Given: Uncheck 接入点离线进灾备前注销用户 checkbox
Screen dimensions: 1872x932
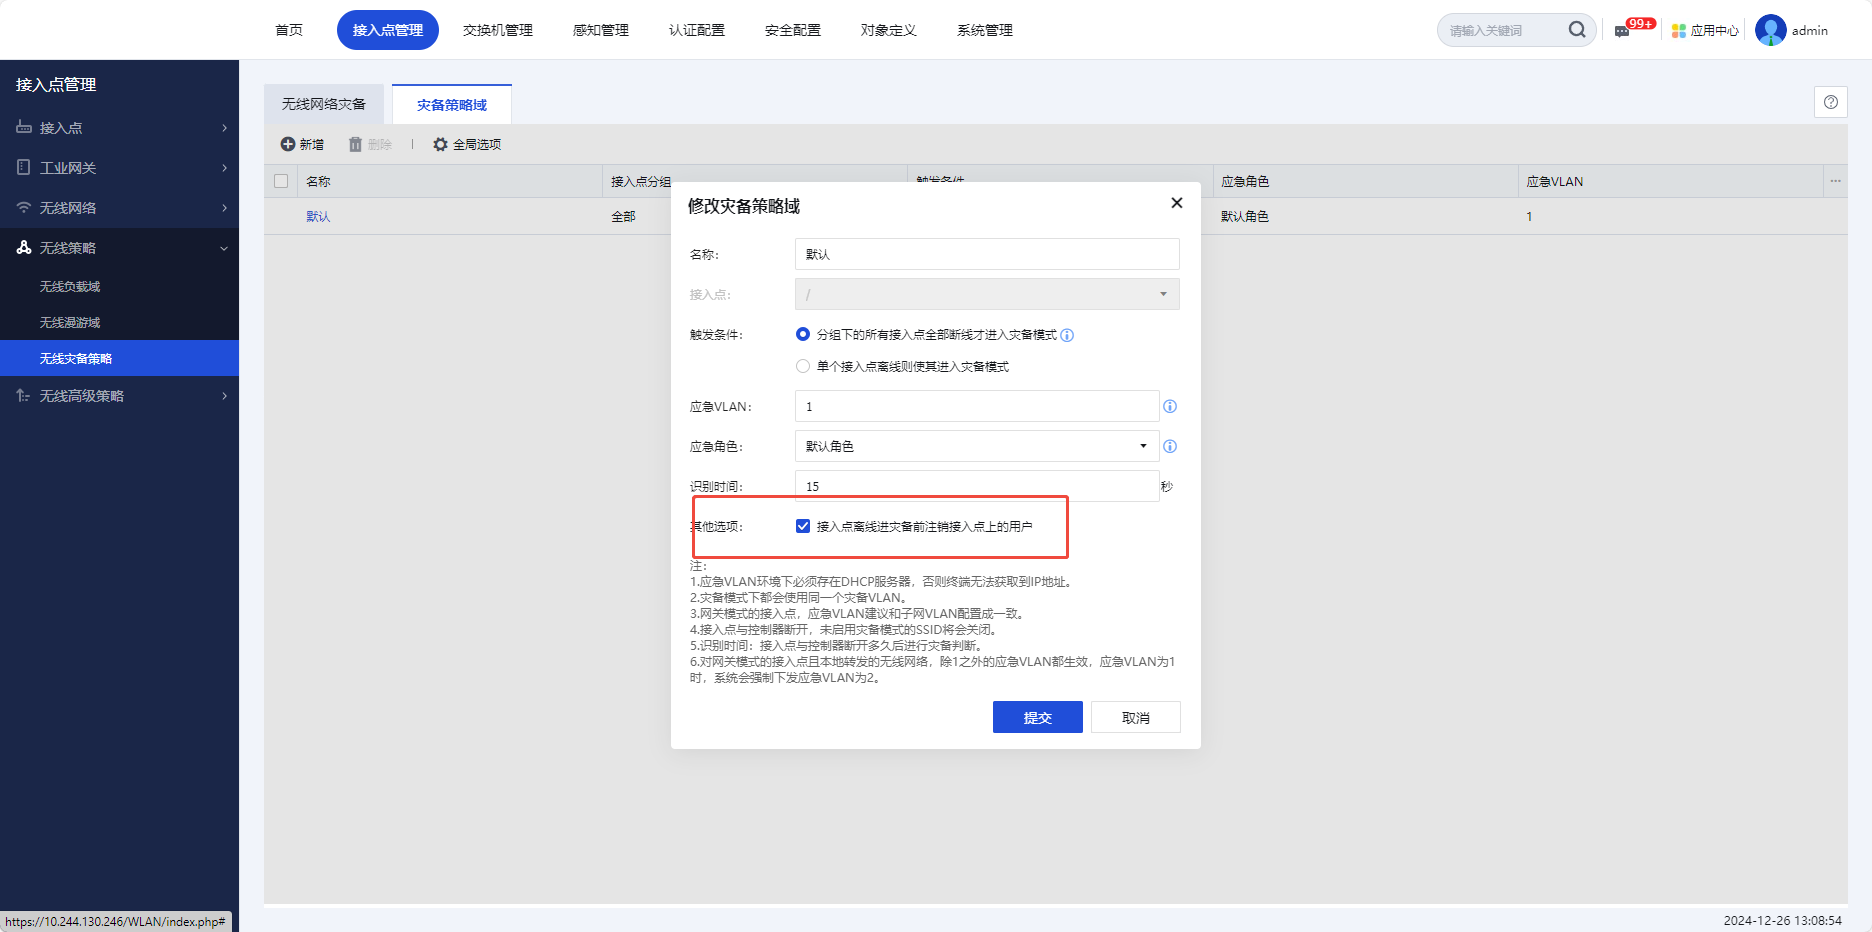Looking at the screenshot, I should click(803, 526).
